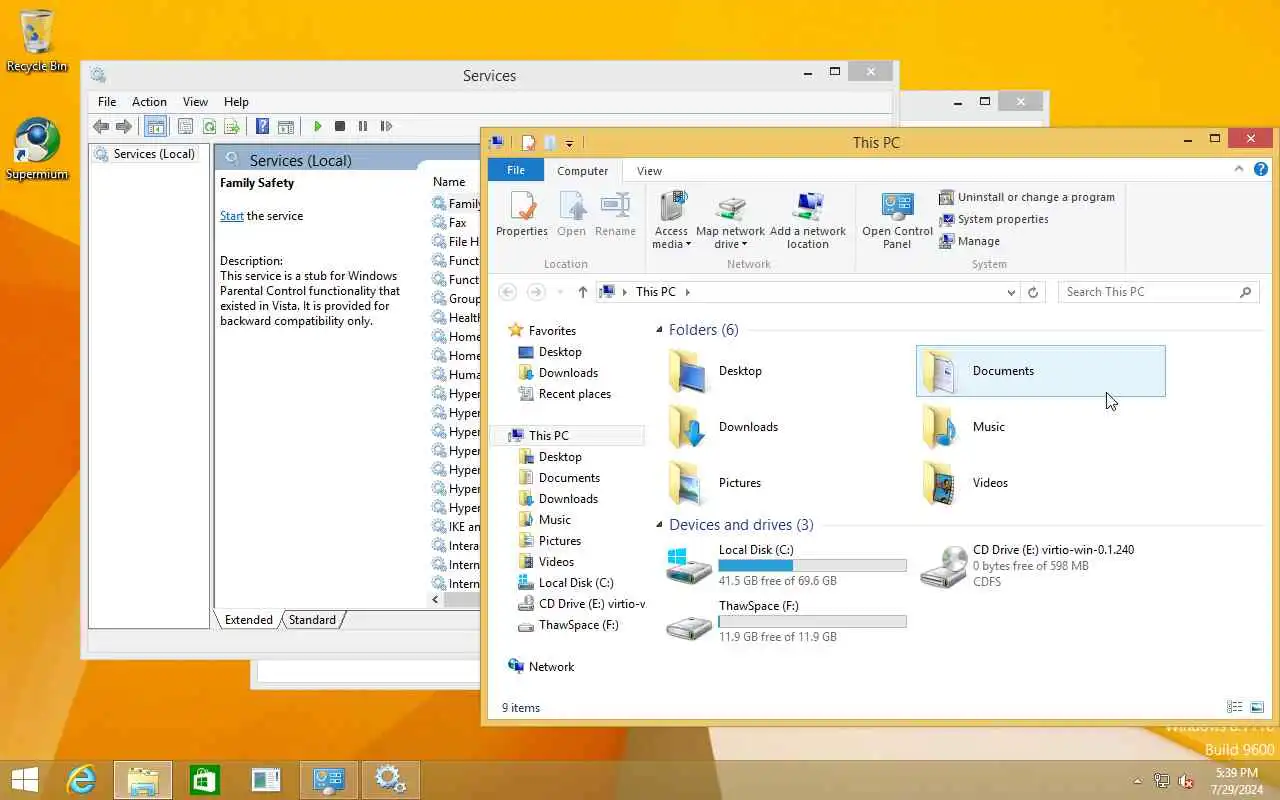
Task: Open the View menu in Services
Action: pyautogui.click(x=195, y=102)
